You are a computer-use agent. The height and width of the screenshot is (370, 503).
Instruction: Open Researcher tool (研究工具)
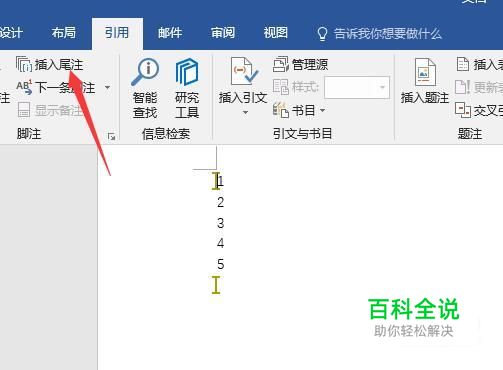(187, 88)
